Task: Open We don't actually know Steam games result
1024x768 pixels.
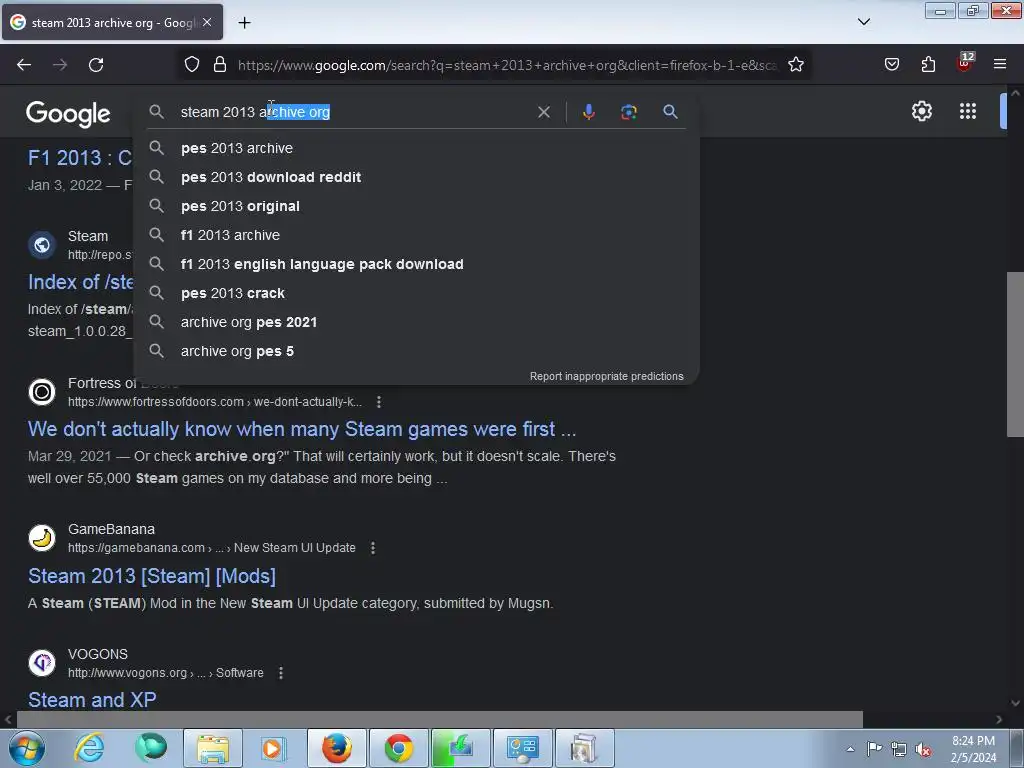Action: [302, 429]
